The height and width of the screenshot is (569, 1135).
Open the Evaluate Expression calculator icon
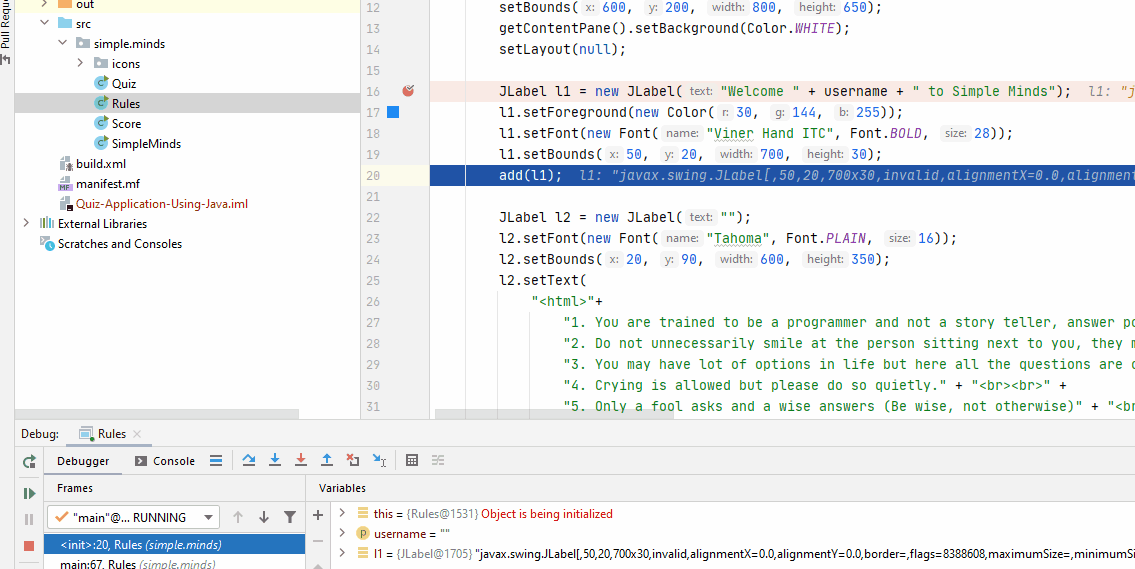(x=412, y=460)
